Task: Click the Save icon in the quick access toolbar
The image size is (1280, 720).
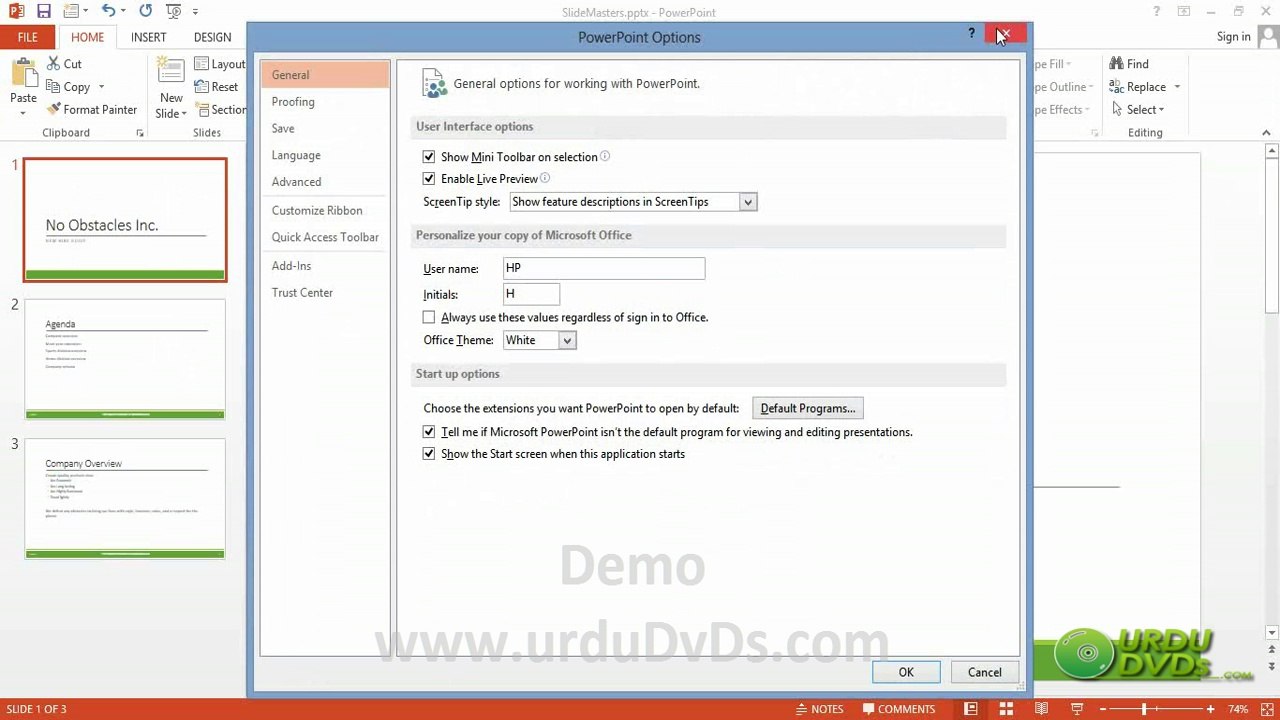Action: (x=43, y=11)
